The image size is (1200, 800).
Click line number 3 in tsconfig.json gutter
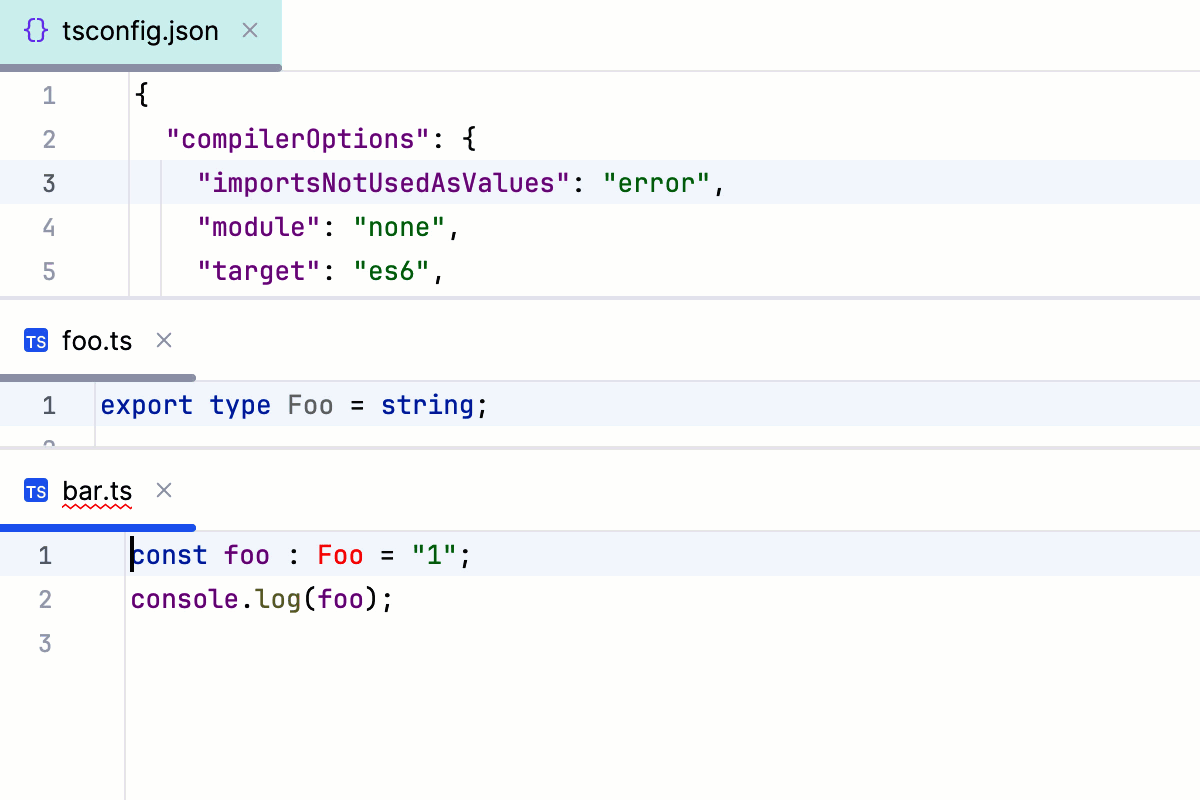point(48,183)
